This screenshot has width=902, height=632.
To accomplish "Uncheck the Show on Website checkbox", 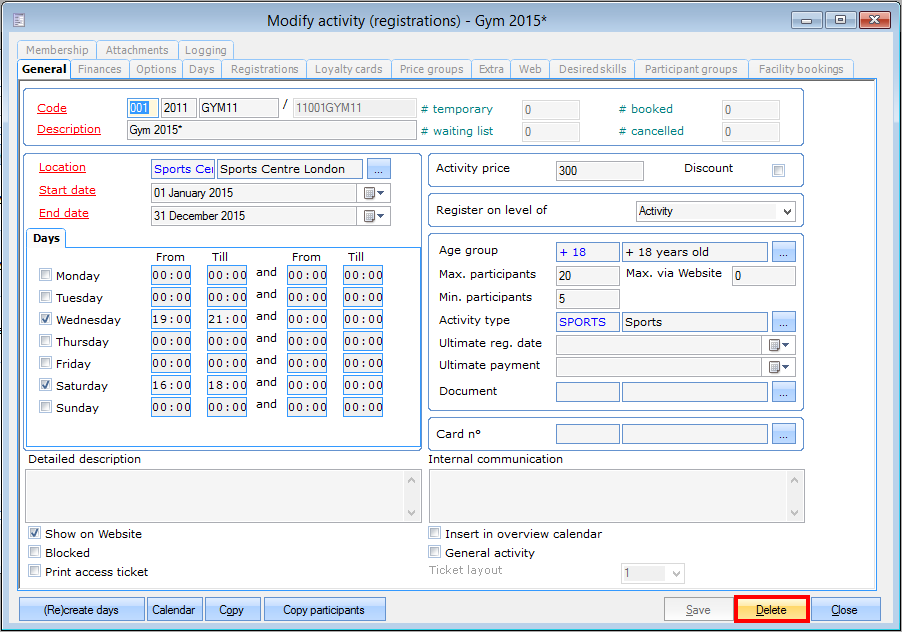I will [35, 534].
